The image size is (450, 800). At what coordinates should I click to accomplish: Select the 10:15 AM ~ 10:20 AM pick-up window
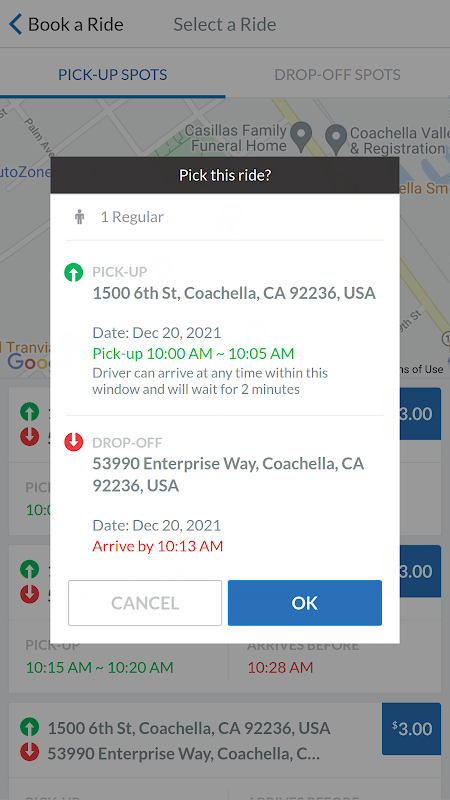(99, 667)
